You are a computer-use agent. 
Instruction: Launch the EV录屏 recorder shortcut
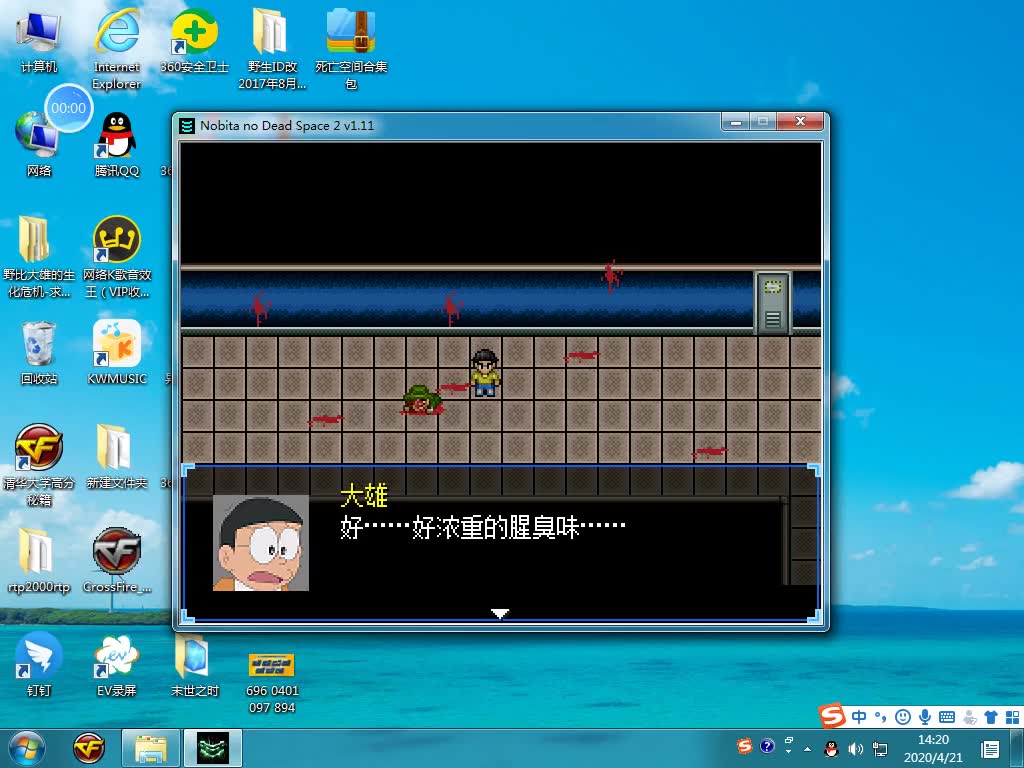(116, 664)
